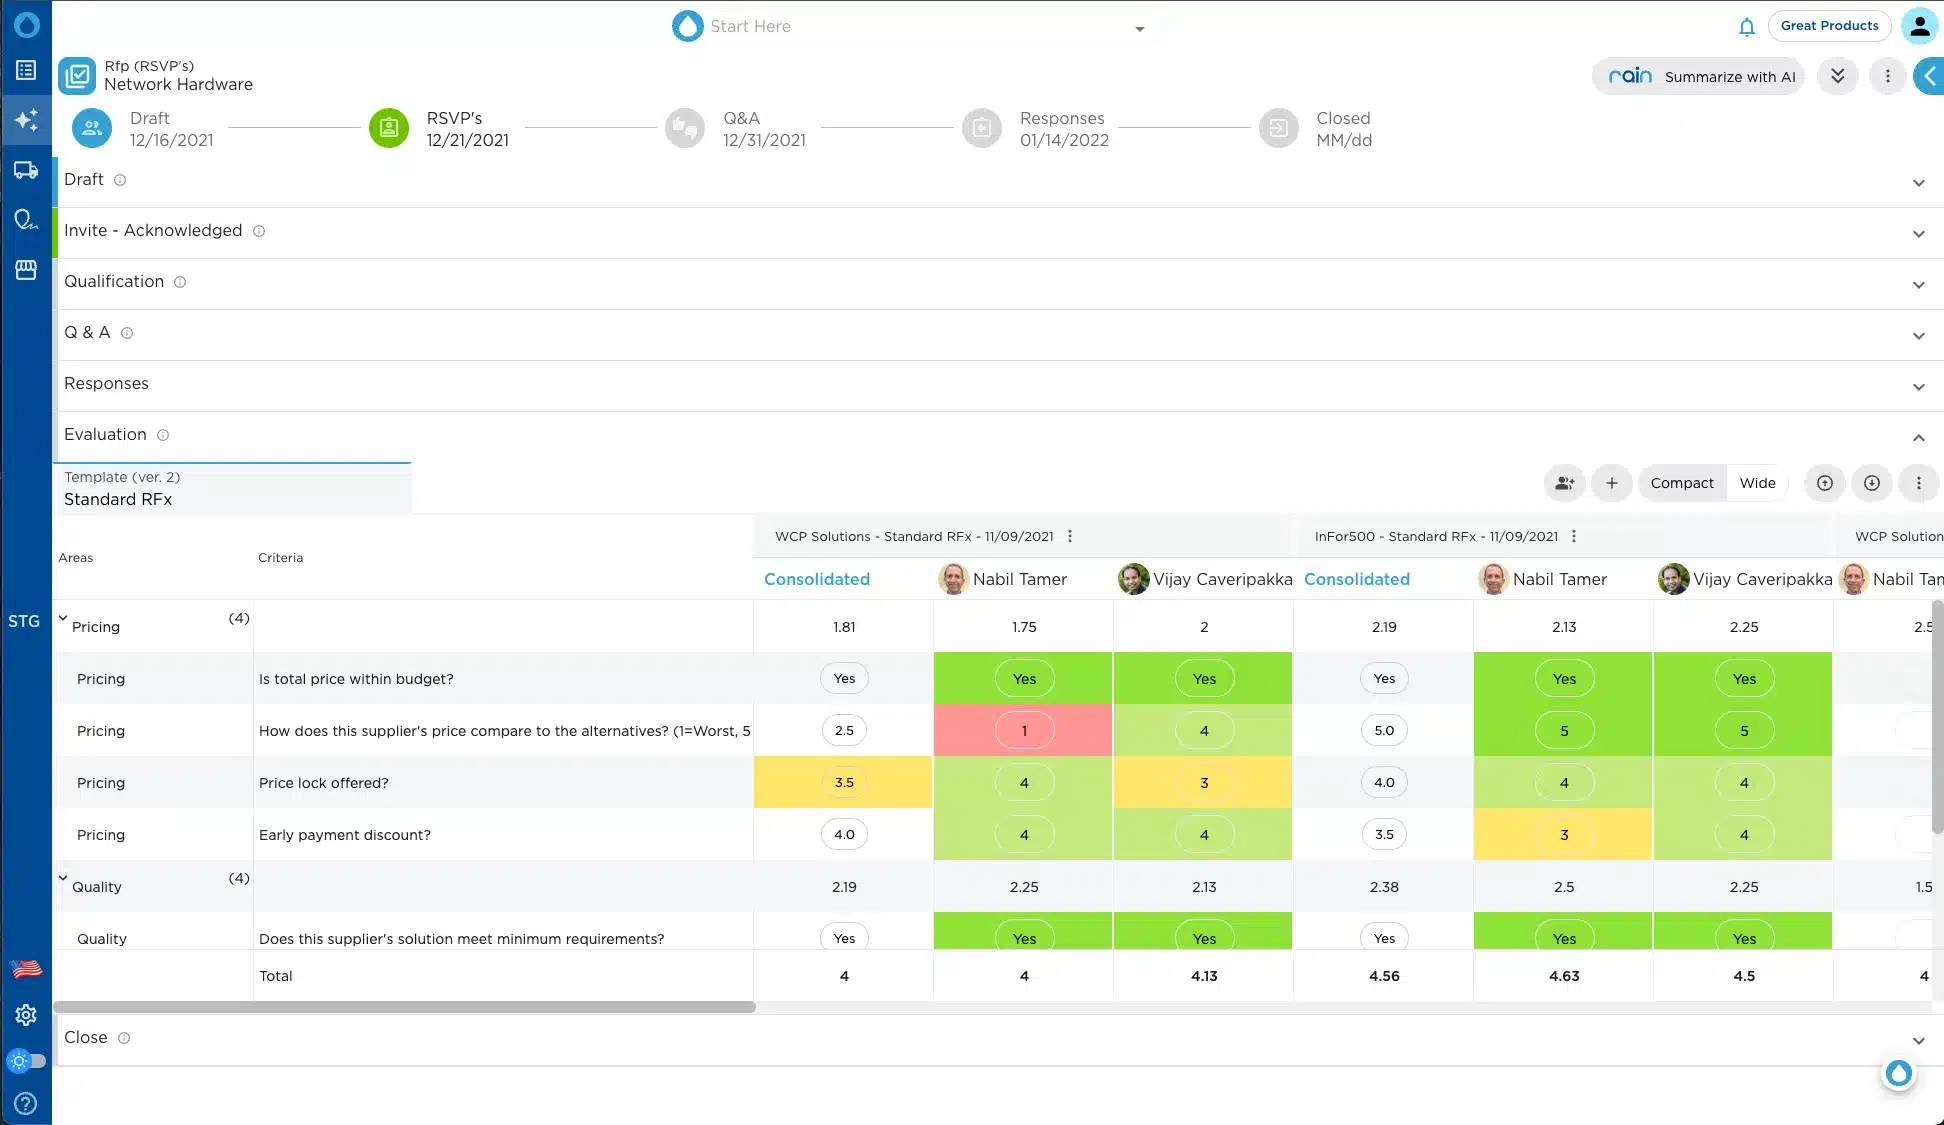
Task: Click the add evaluators people icon
Action: tap(1564, 483)
